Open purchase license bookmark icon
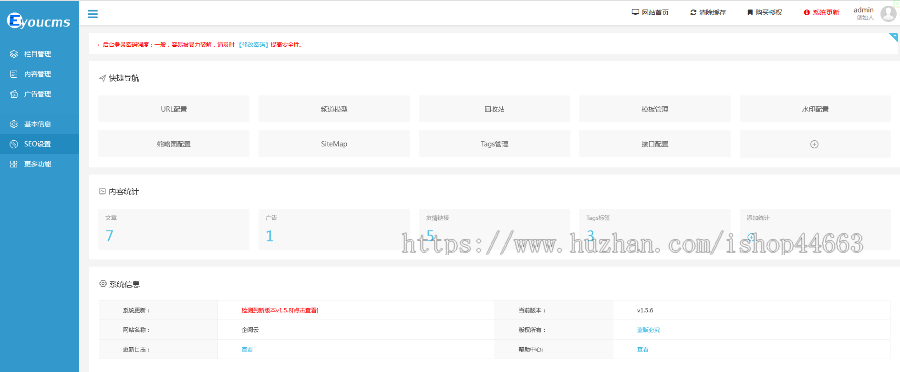 pos(750,12)
